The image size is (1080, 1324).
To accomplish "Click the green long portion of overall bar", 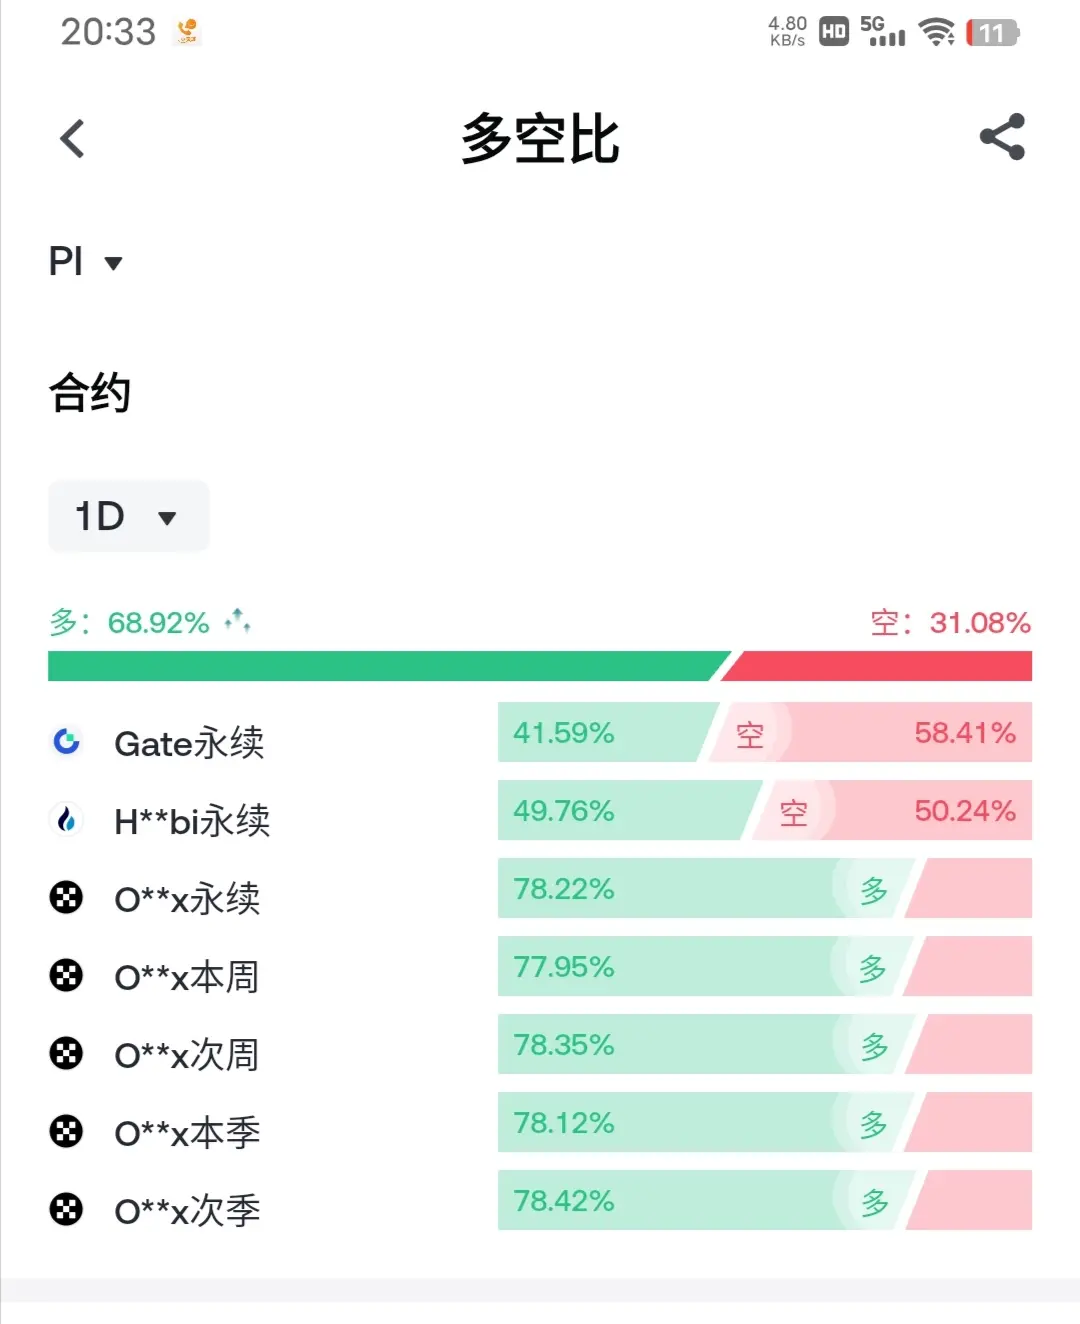I will pyautogui.click(x=388, y=666).
